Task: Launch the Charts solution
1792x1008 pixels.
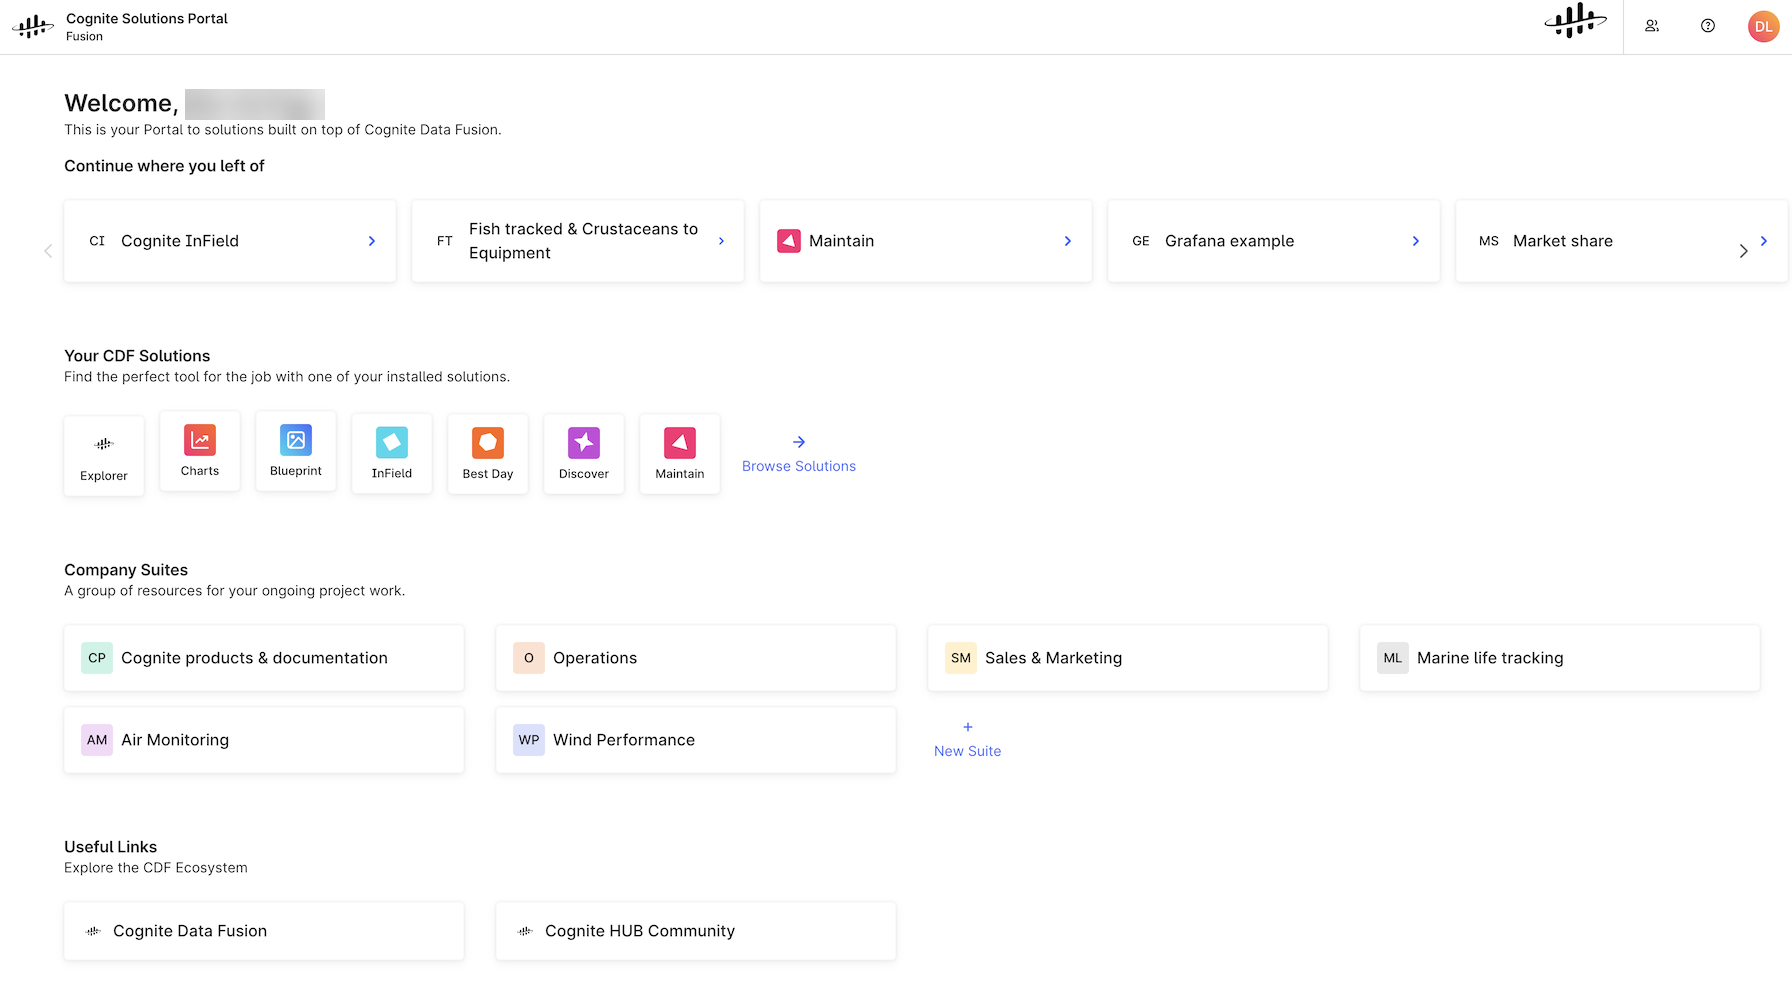Action: point(200,451)
